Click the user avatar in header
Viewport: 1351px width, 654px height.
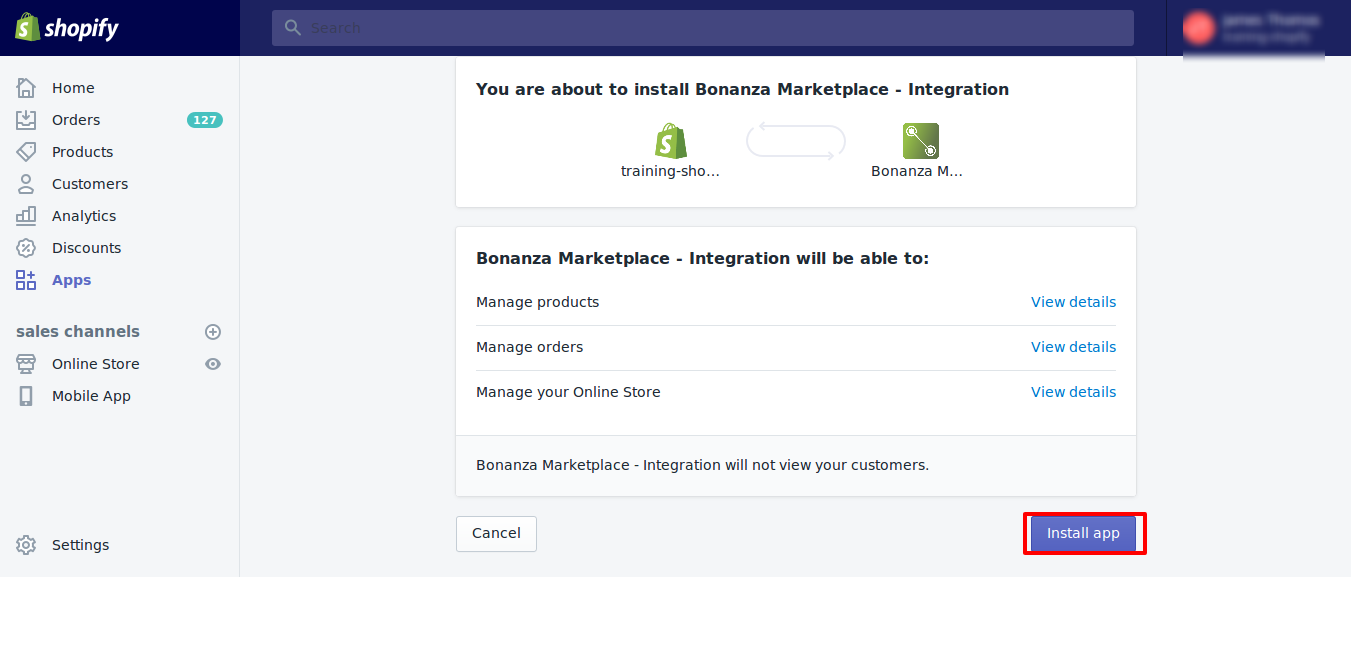(1199, 28)
